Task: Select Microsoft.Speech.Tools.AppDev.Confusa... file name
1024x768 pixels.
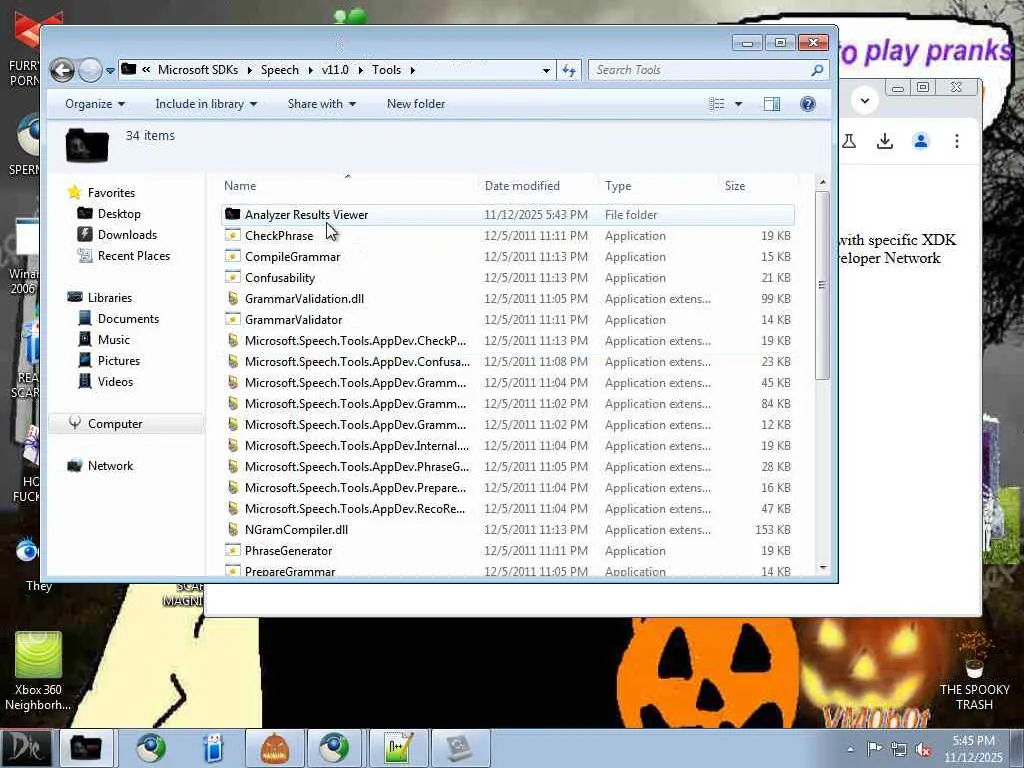Action: pyautogui.click(x=357, y=361)
